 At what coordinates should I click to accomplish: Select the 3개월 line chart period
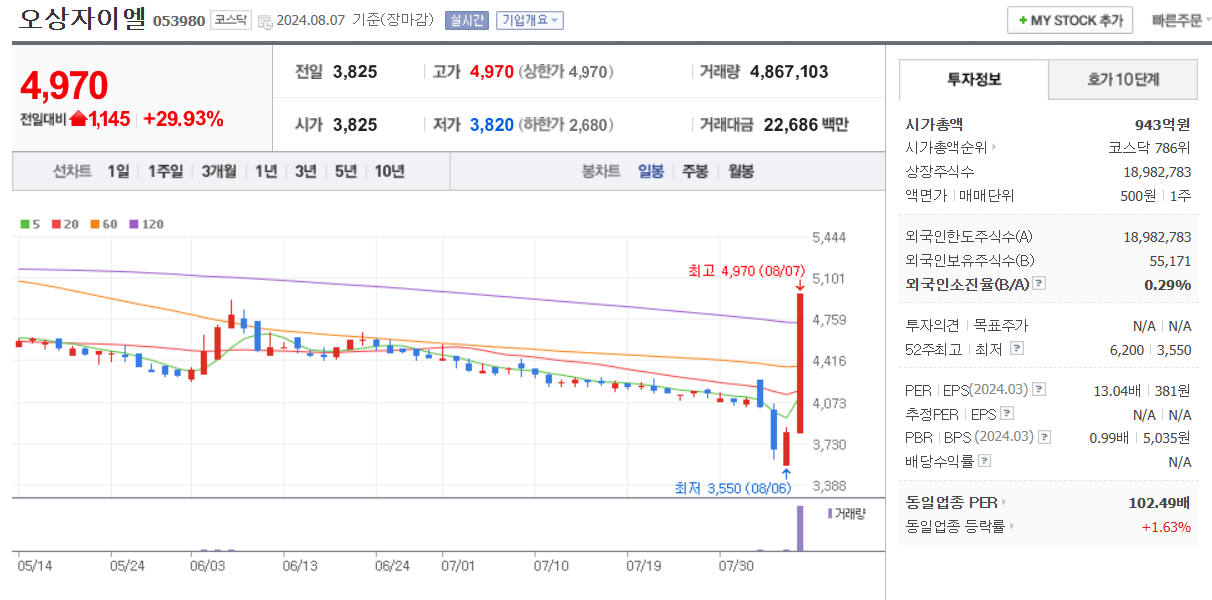click(219, 171)
